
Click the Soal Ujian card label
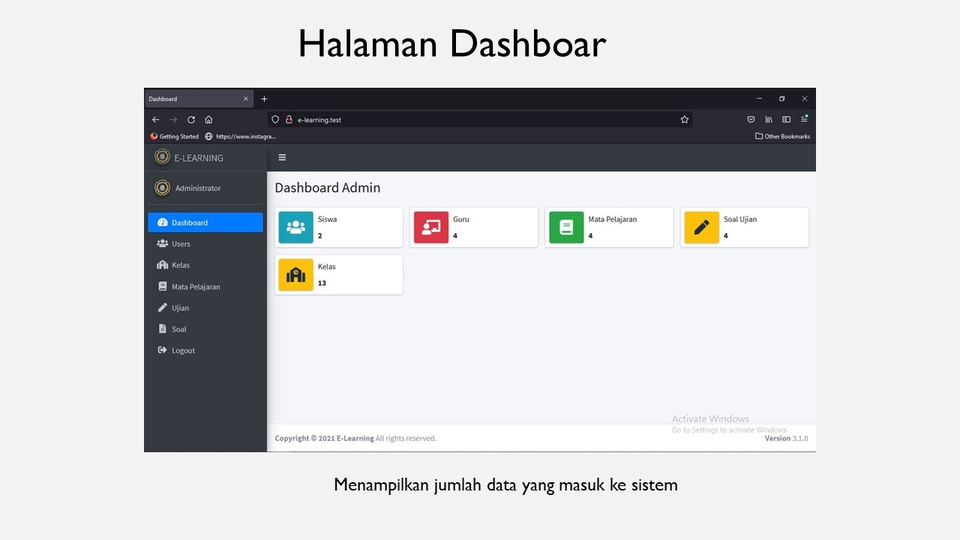click(x=740, y=219)
